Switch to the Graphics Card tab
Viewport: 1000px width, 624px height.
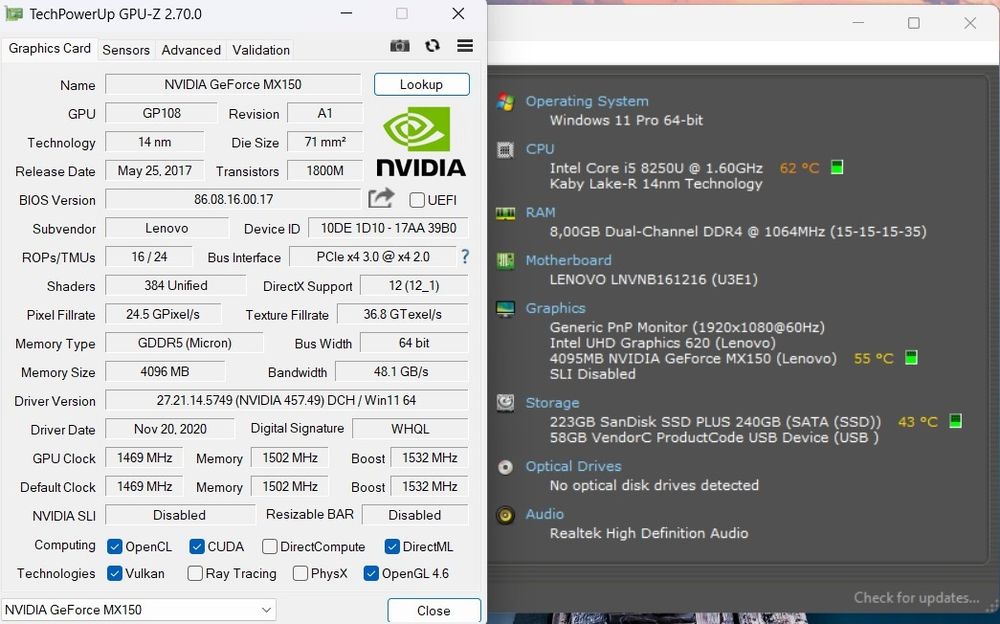[x=50, y=48]
